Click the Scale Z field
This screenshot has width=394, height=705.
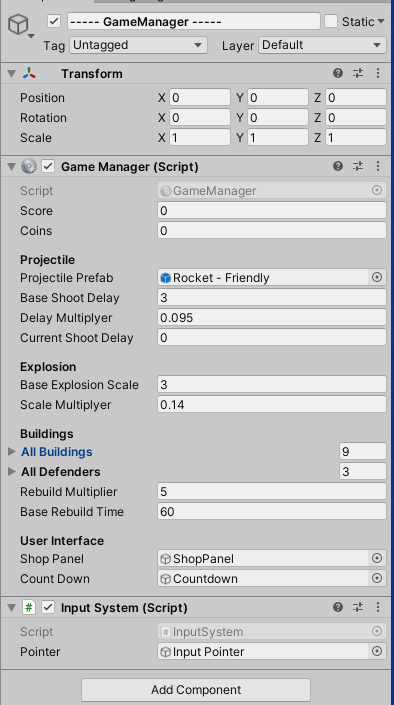355,138
